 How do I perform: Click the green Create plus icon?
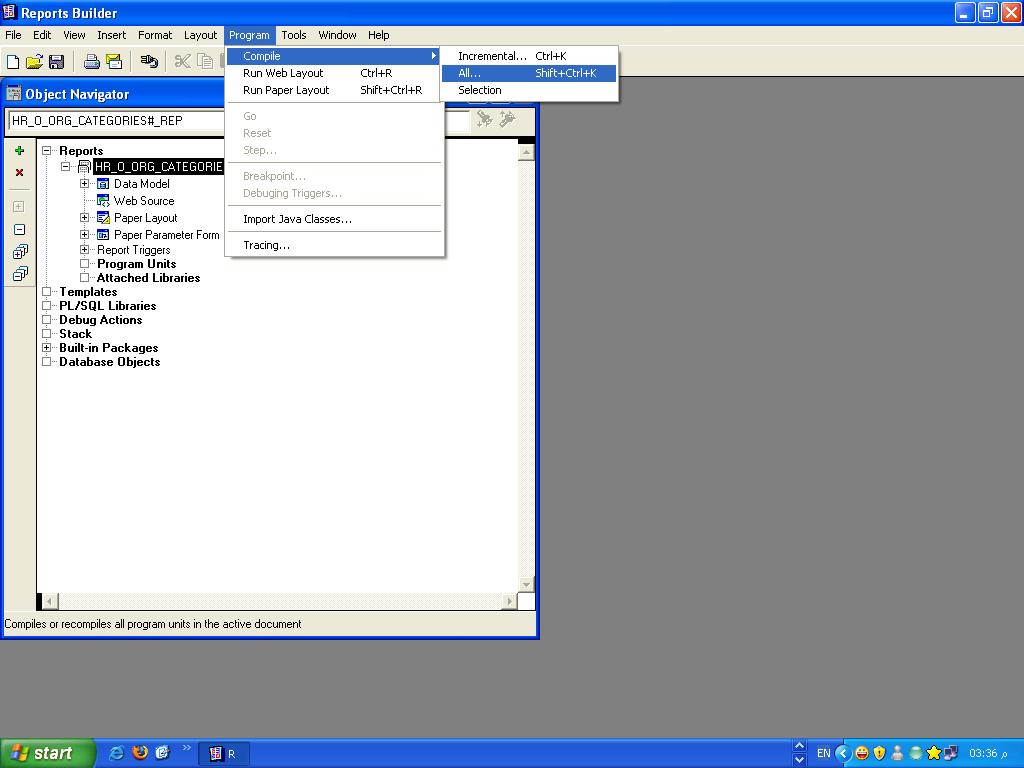[x=19, y=151]
